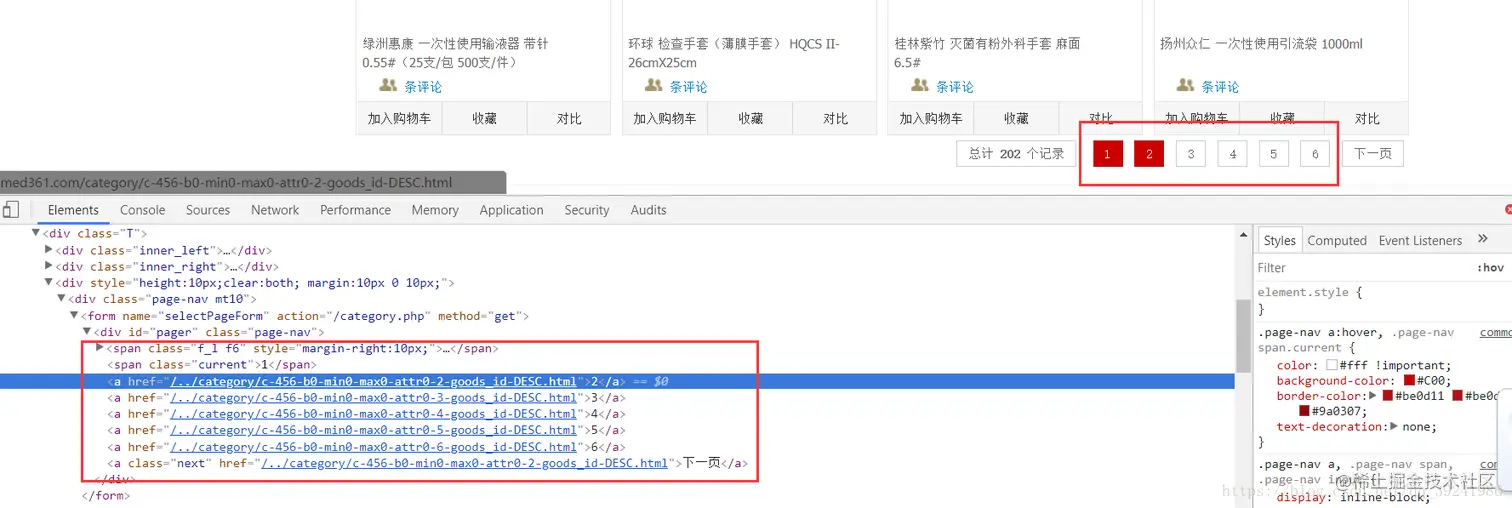Viewport: 1512px width, 508px height.
Task: Open 条评论 link under 桂林紫竹 手套
Action: (954, 87)
